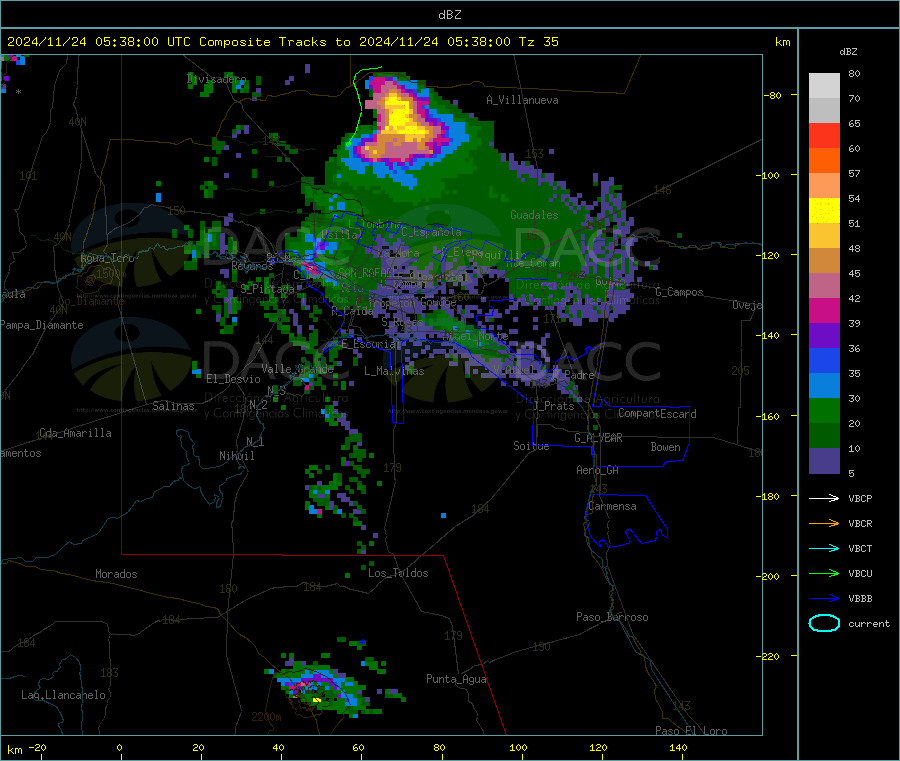
Task: Click the 'El_Desvio' map label
Action: pyautogui.click(x=233, y=379)
